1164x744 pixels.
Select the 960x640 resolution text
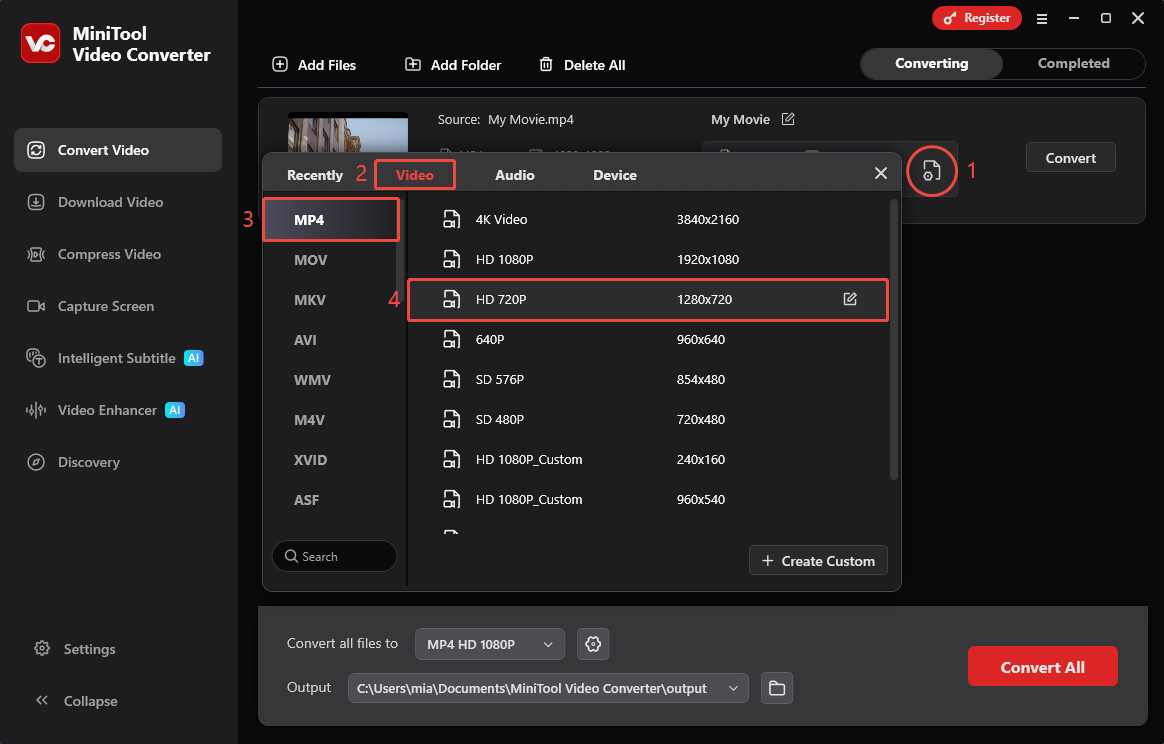tap(701, 339)
